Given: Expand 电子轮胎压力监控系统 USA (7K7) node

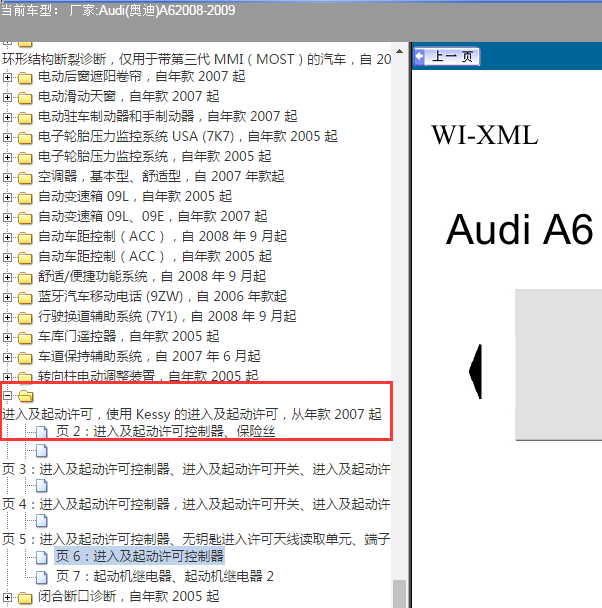Looking at the screenshot, I should [x=7, y=137].
